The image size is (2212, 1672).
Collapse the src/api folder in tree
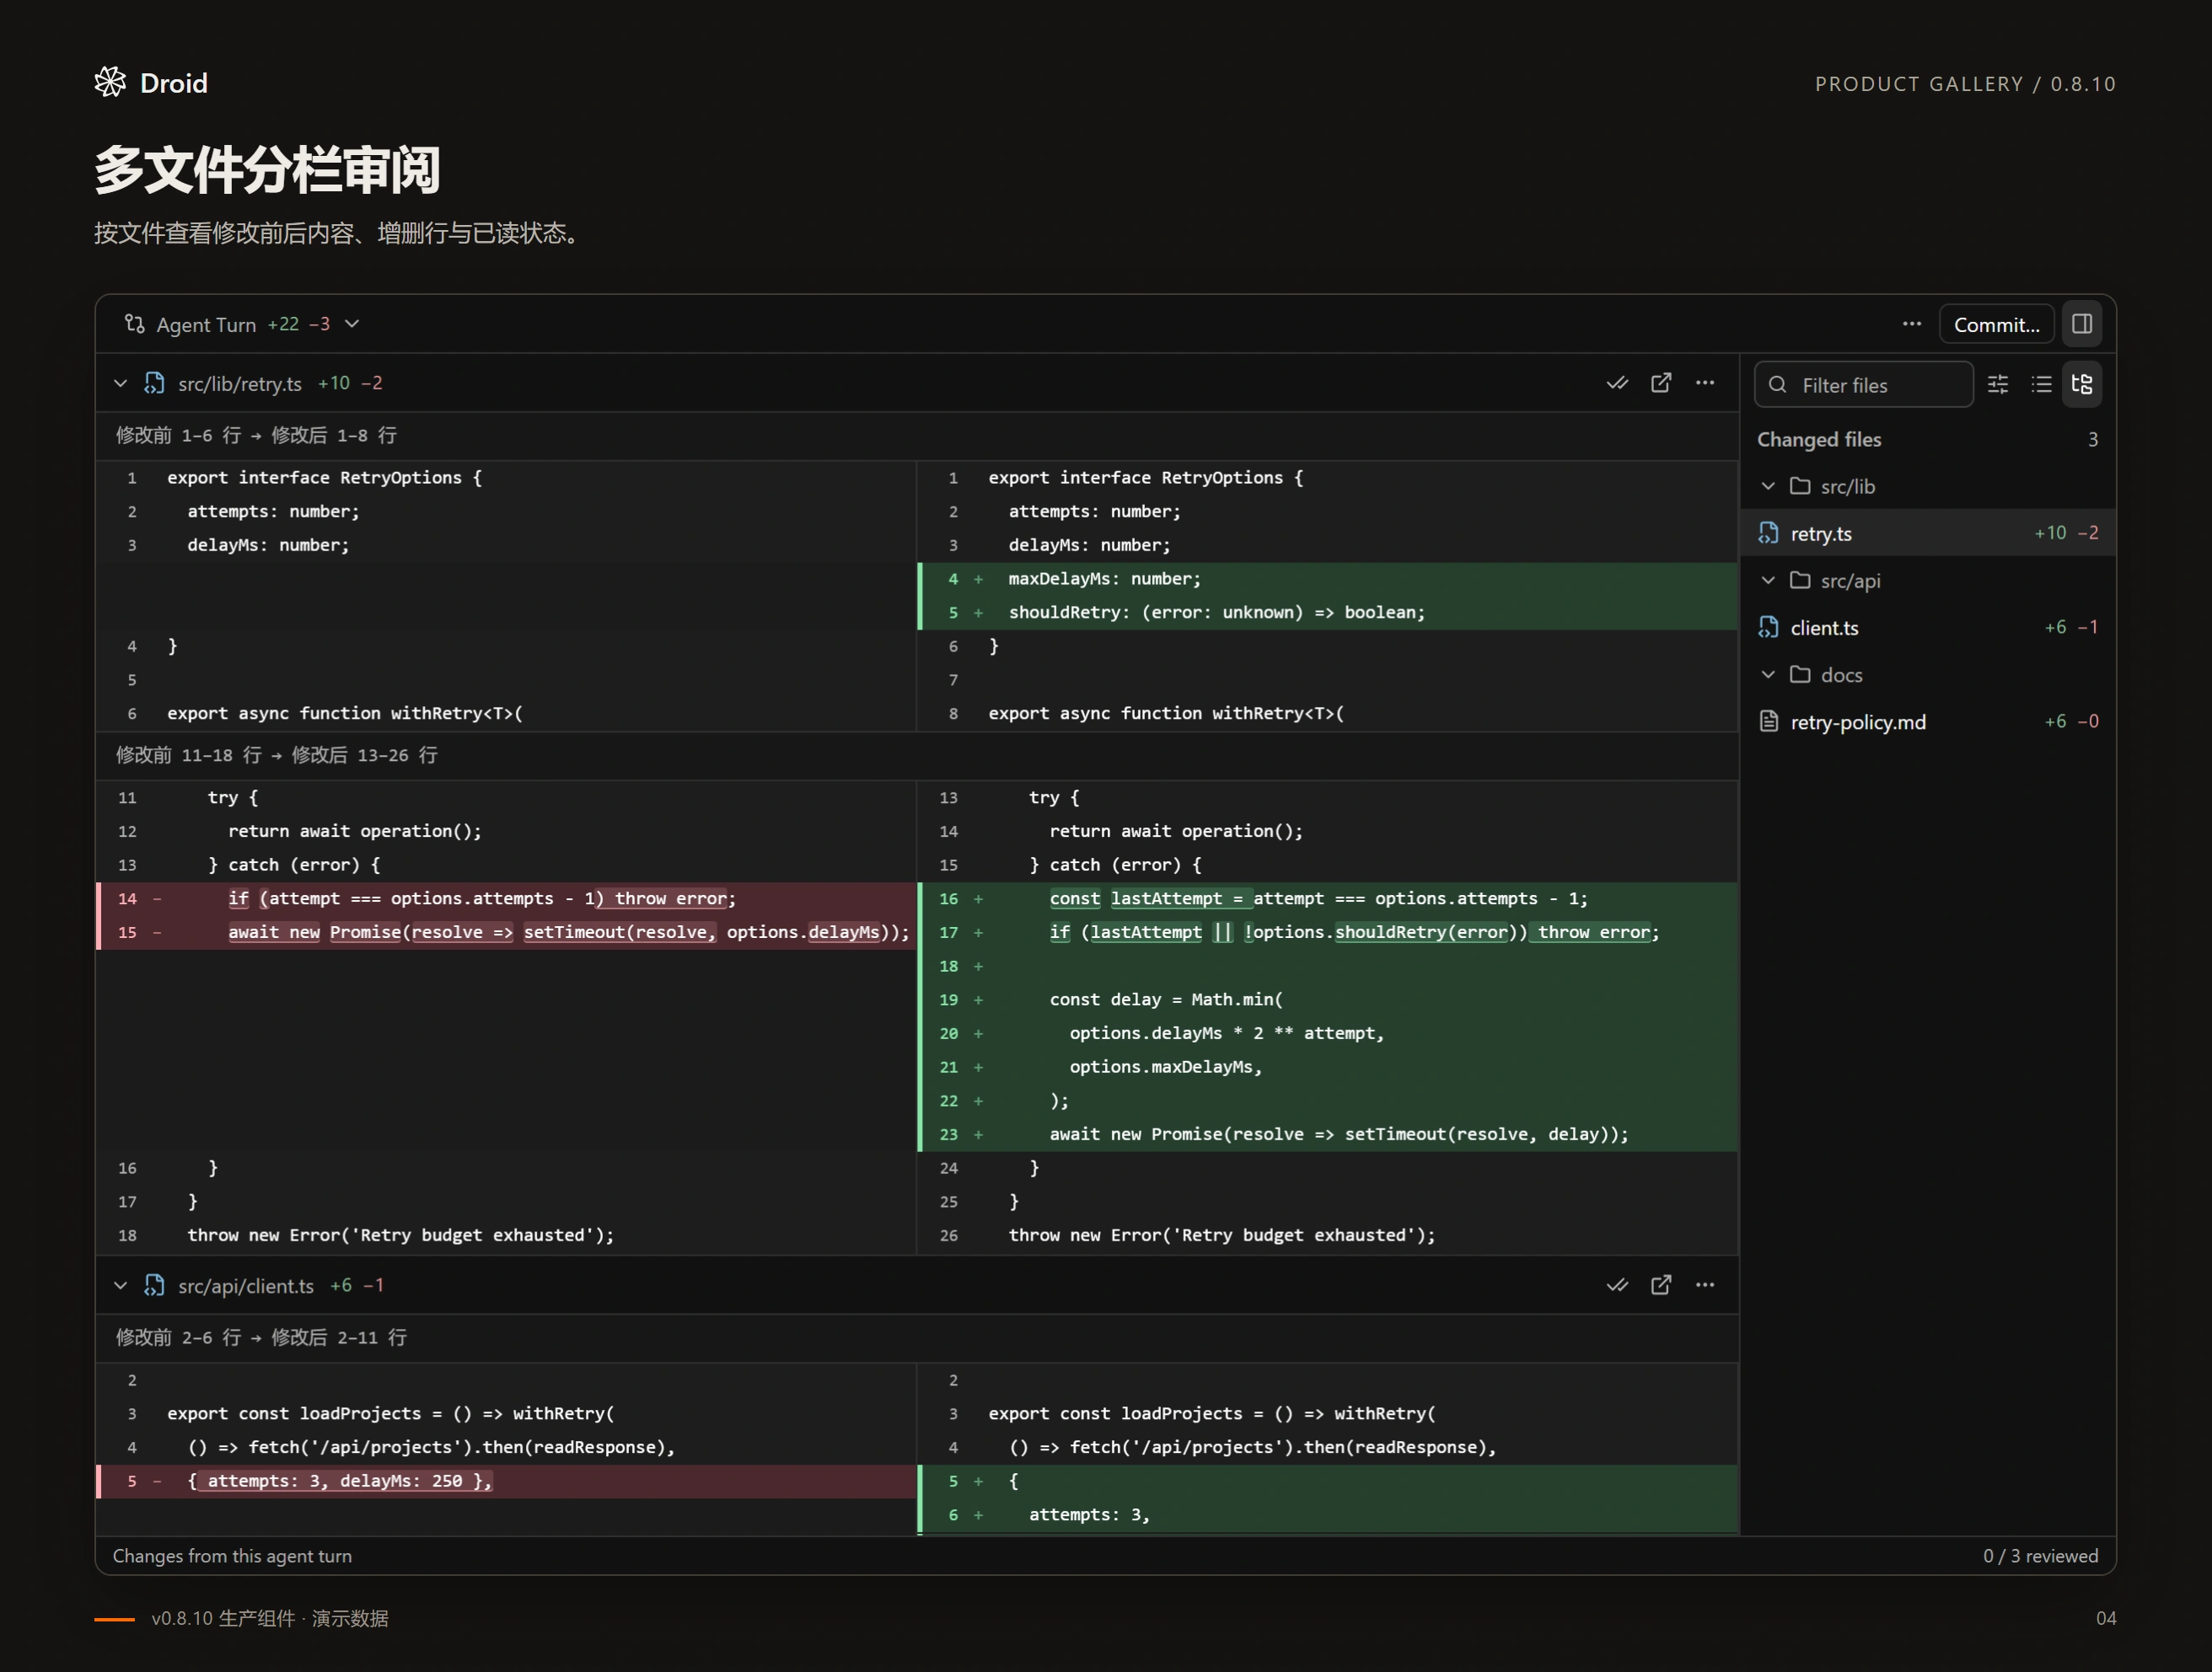click(x=1768, y=580)
